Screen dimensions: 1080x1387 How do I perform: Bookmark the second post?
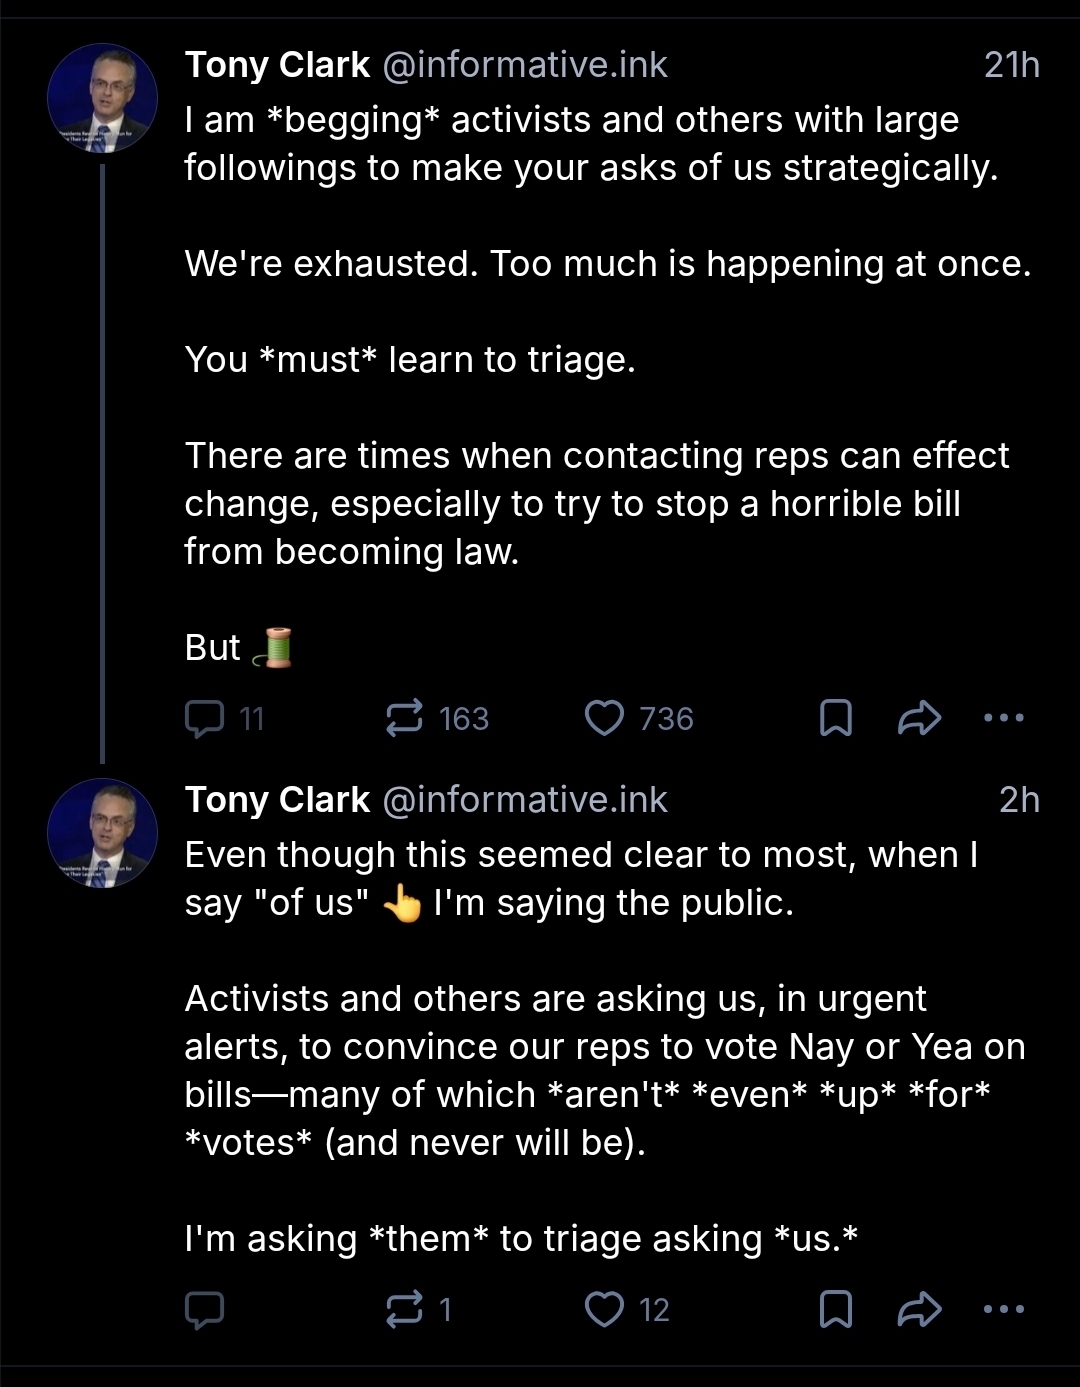836,1309
